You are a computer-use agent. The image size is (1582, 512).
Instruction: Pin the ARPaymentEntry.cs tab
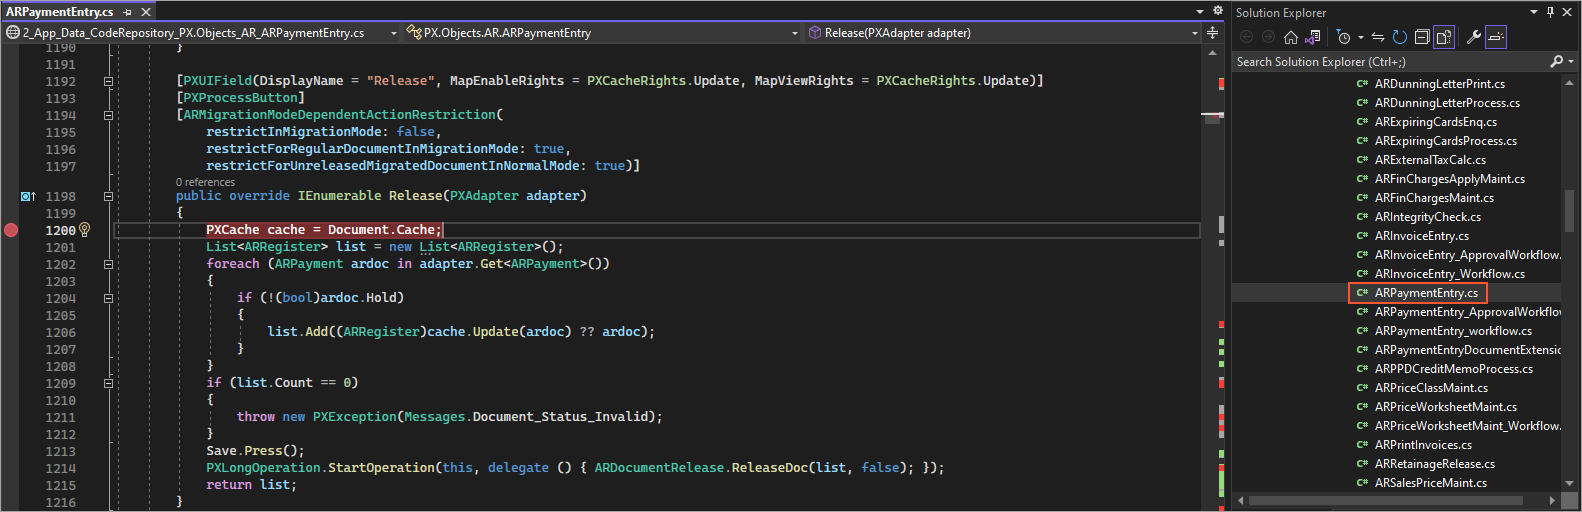tap(128, 12)
